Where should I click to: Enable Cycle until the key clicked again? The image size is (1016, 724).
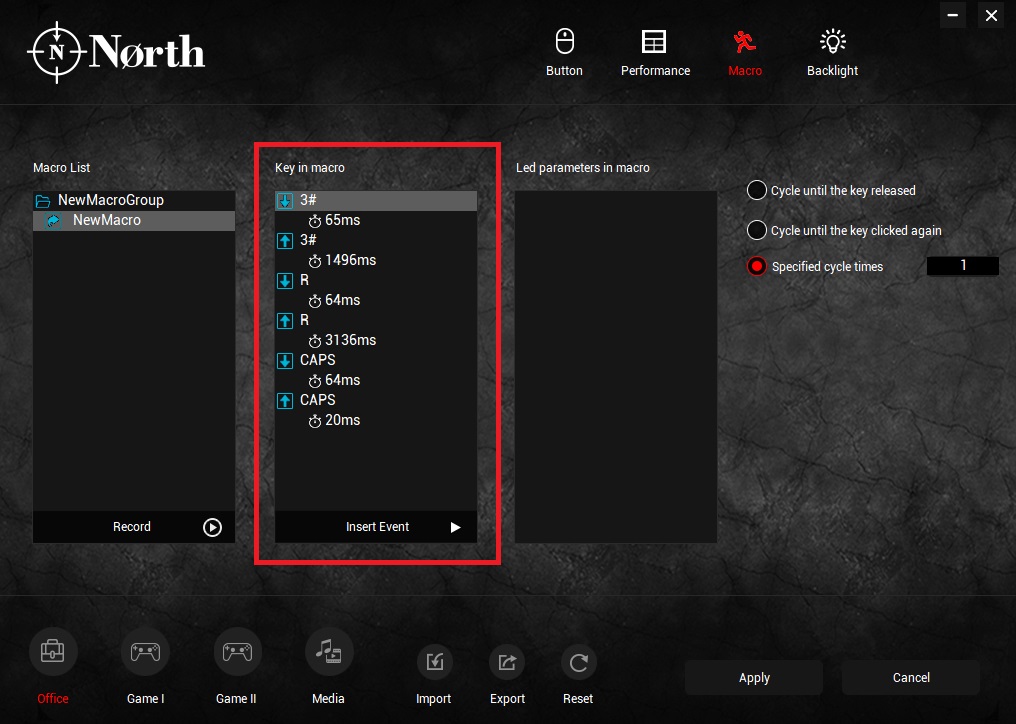756,230
